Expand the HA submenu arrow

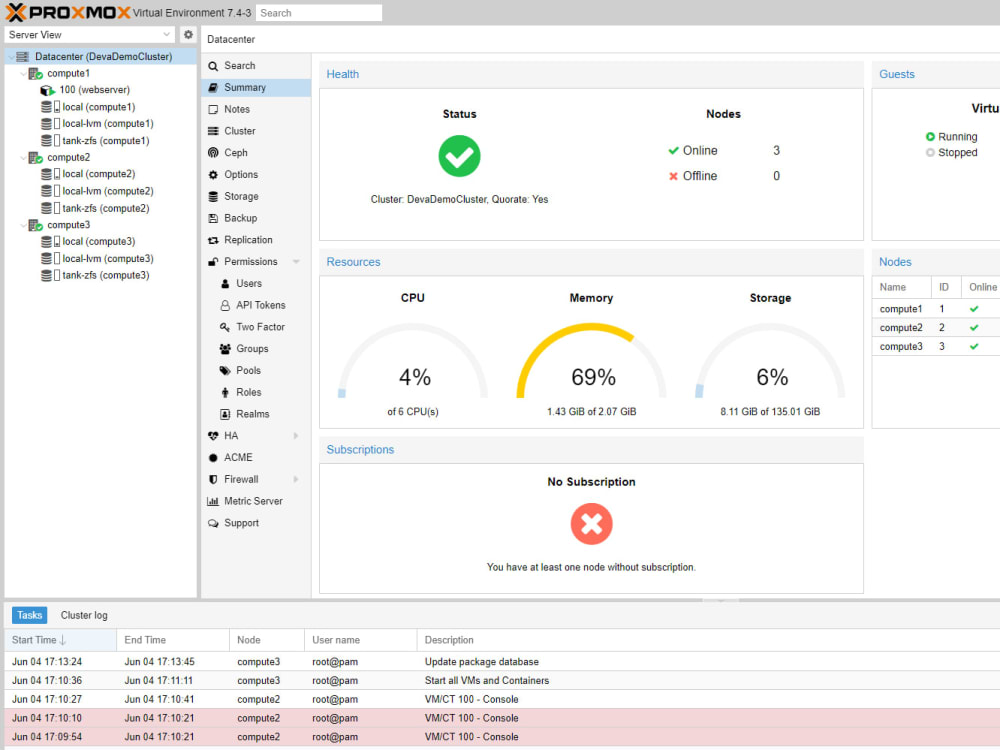(x=296, y=436)
